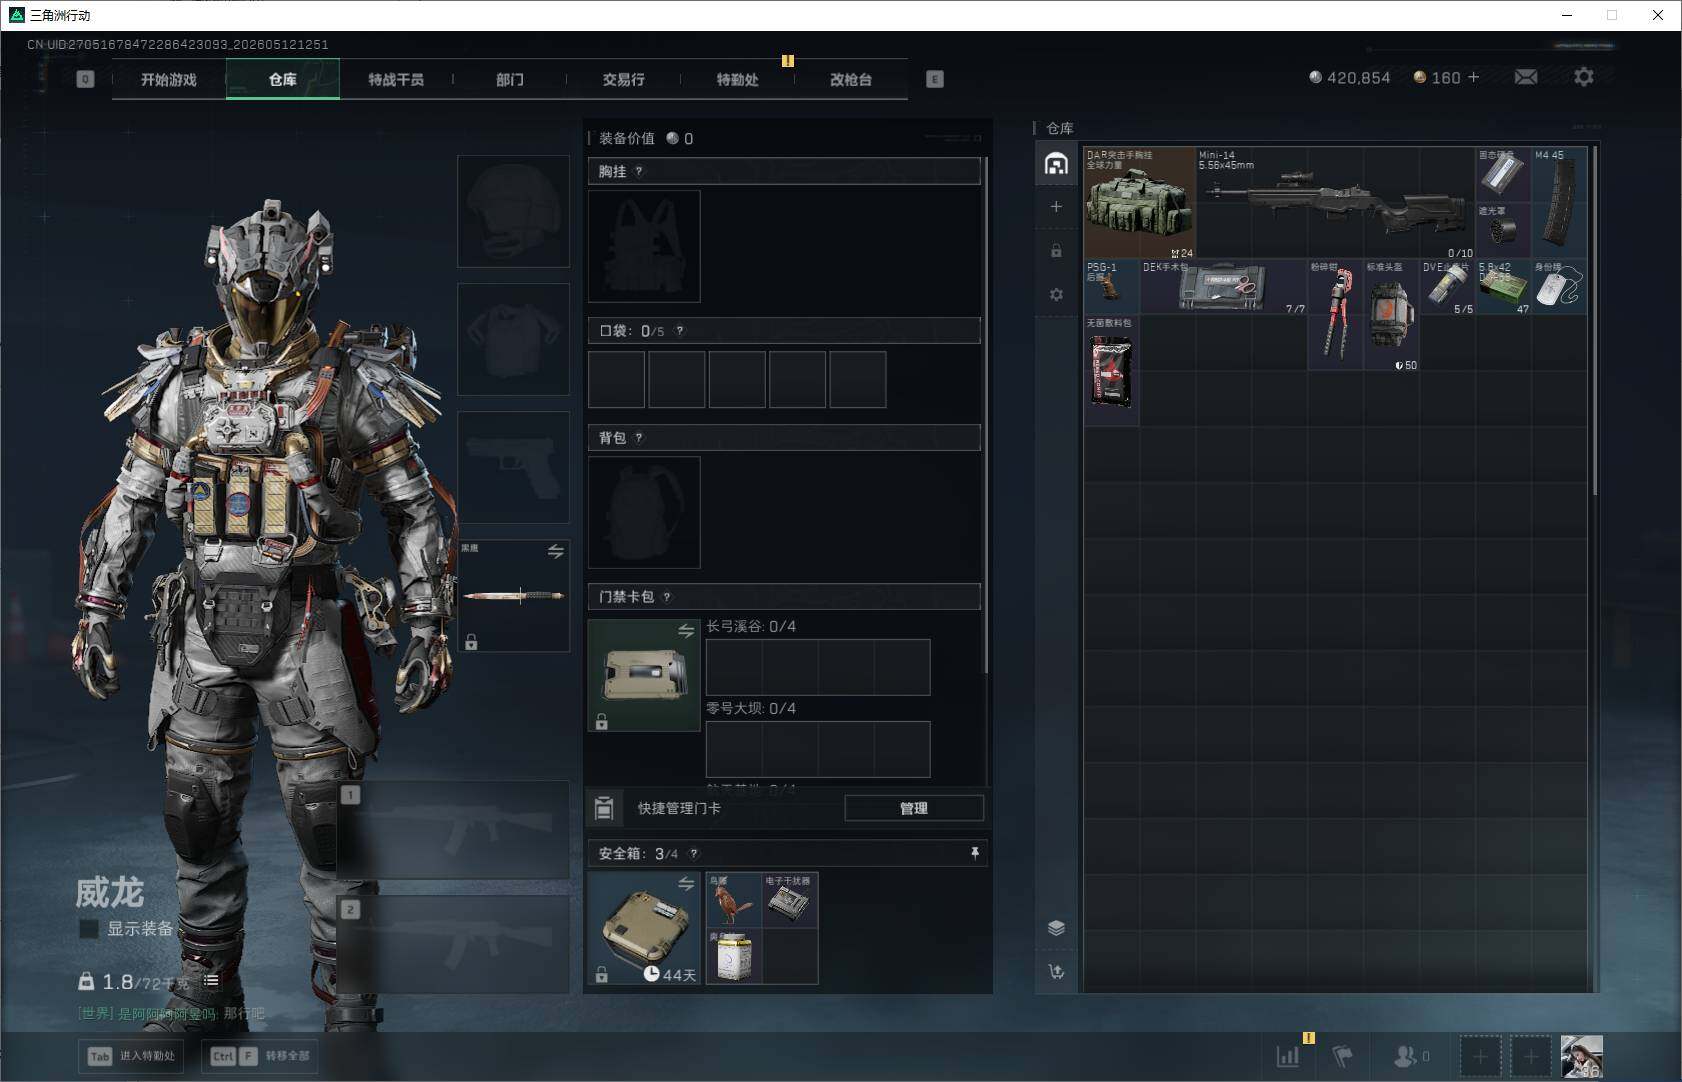Select the 5.8x42 ammo box
The width and height of the screenshot is (1682, 1082).
[x=1503, y=287]
